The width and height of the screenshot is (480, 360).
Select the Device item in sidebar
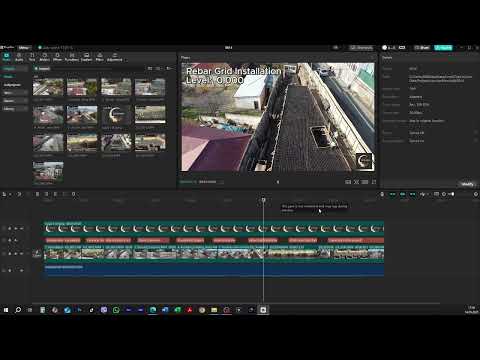click(x=8, y=76)
